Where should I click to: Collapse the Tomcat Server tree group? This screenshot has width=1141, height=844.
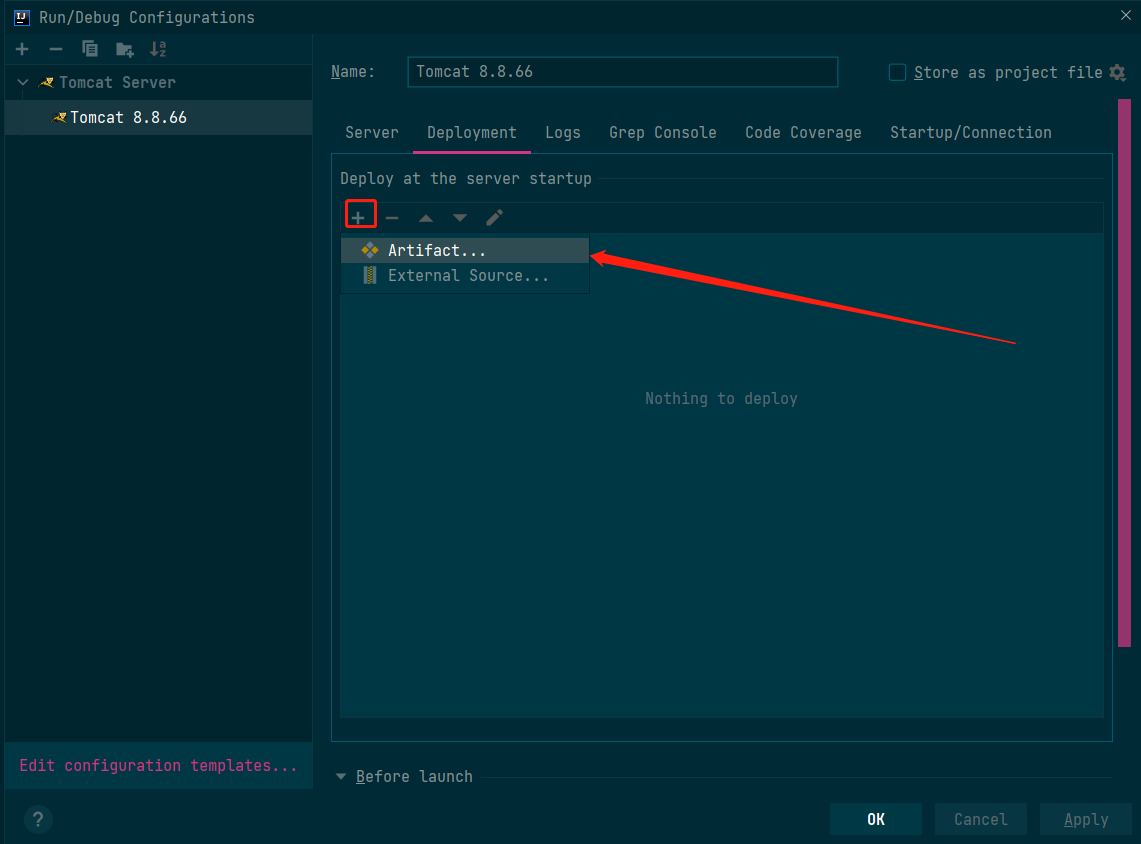point(23,82)
